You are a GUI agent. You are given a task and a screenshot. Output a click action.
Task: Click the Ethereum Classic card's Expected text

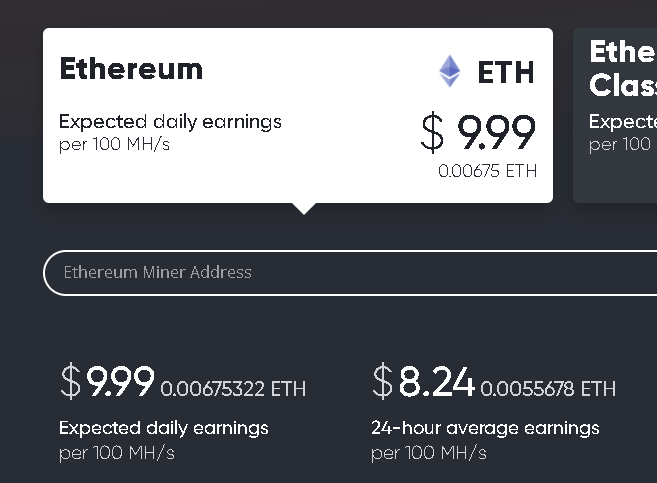623,122
